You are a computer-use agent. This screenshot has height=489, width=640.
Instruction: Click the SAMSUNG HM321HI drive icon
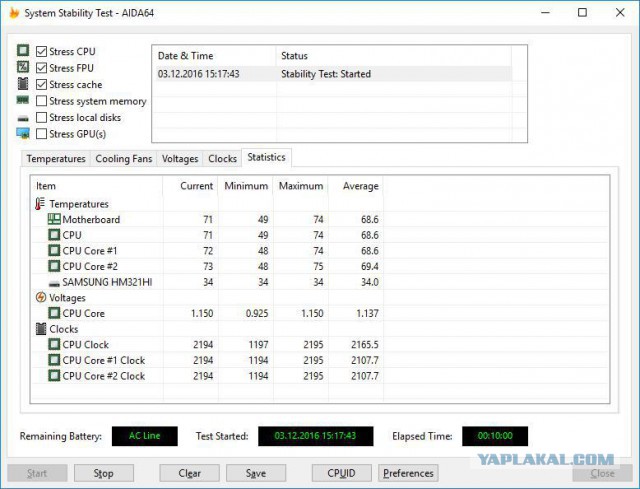(54, 283)
